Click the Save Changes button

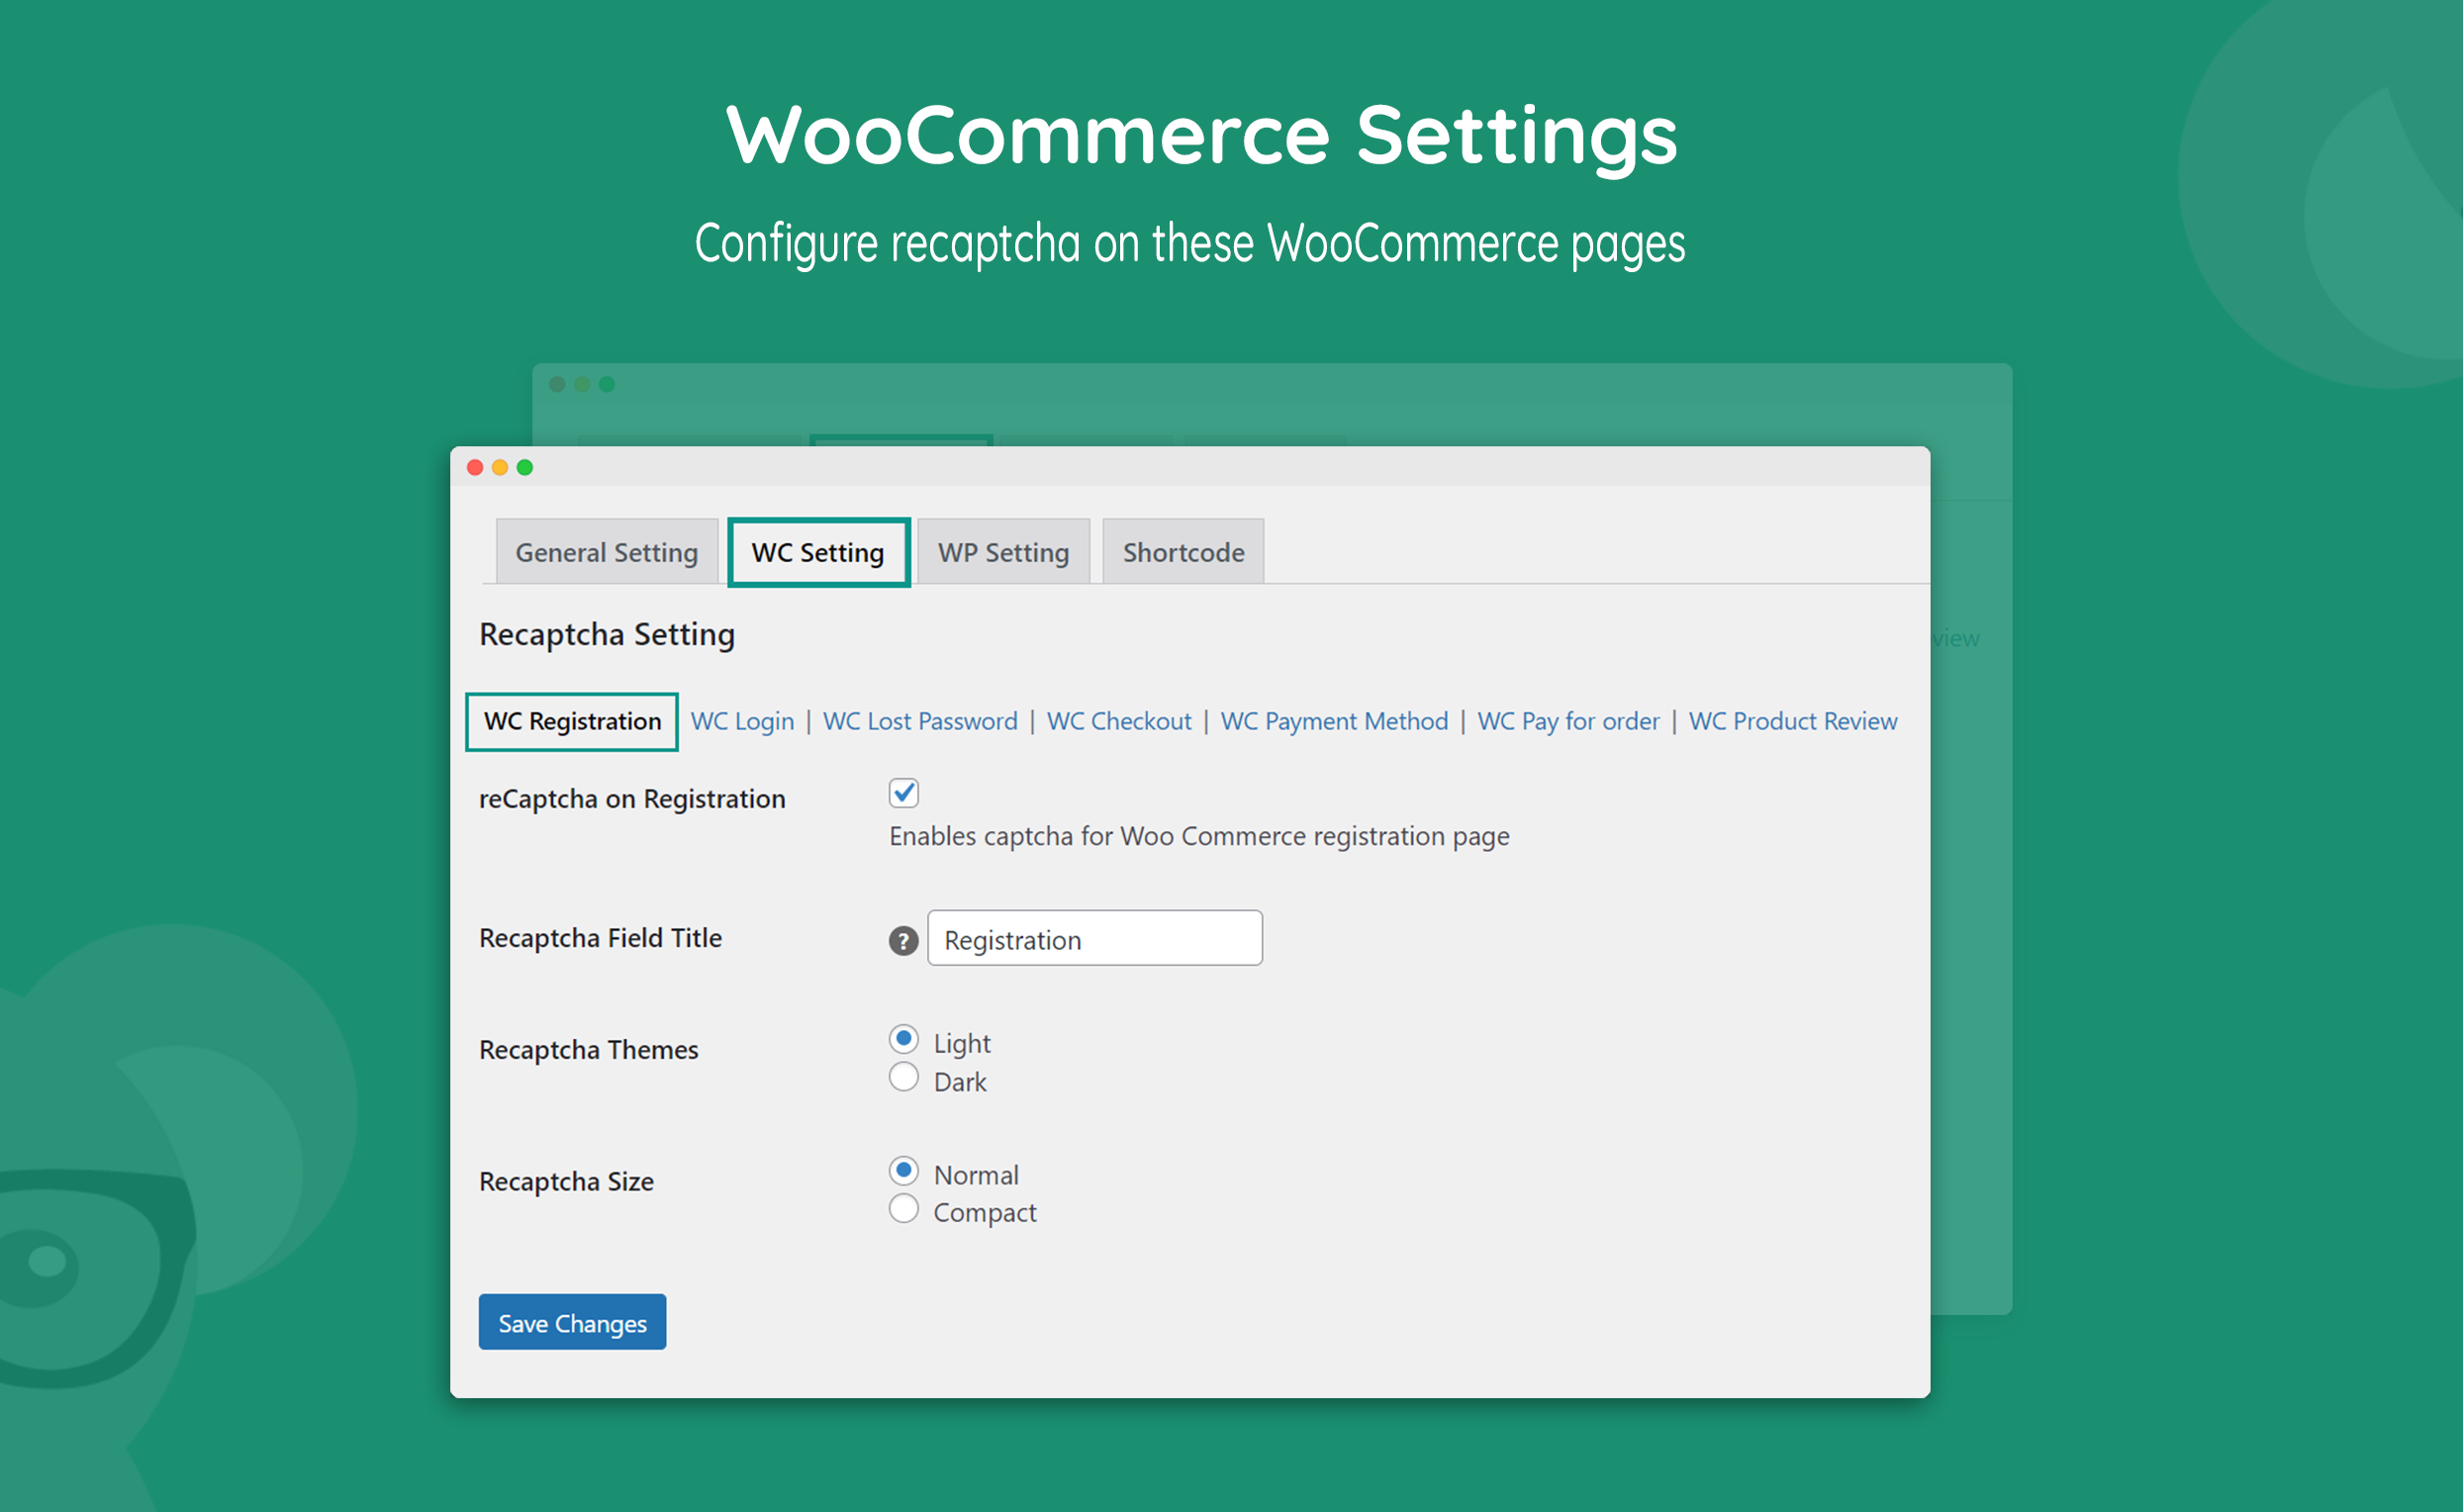coord(572,1322)
